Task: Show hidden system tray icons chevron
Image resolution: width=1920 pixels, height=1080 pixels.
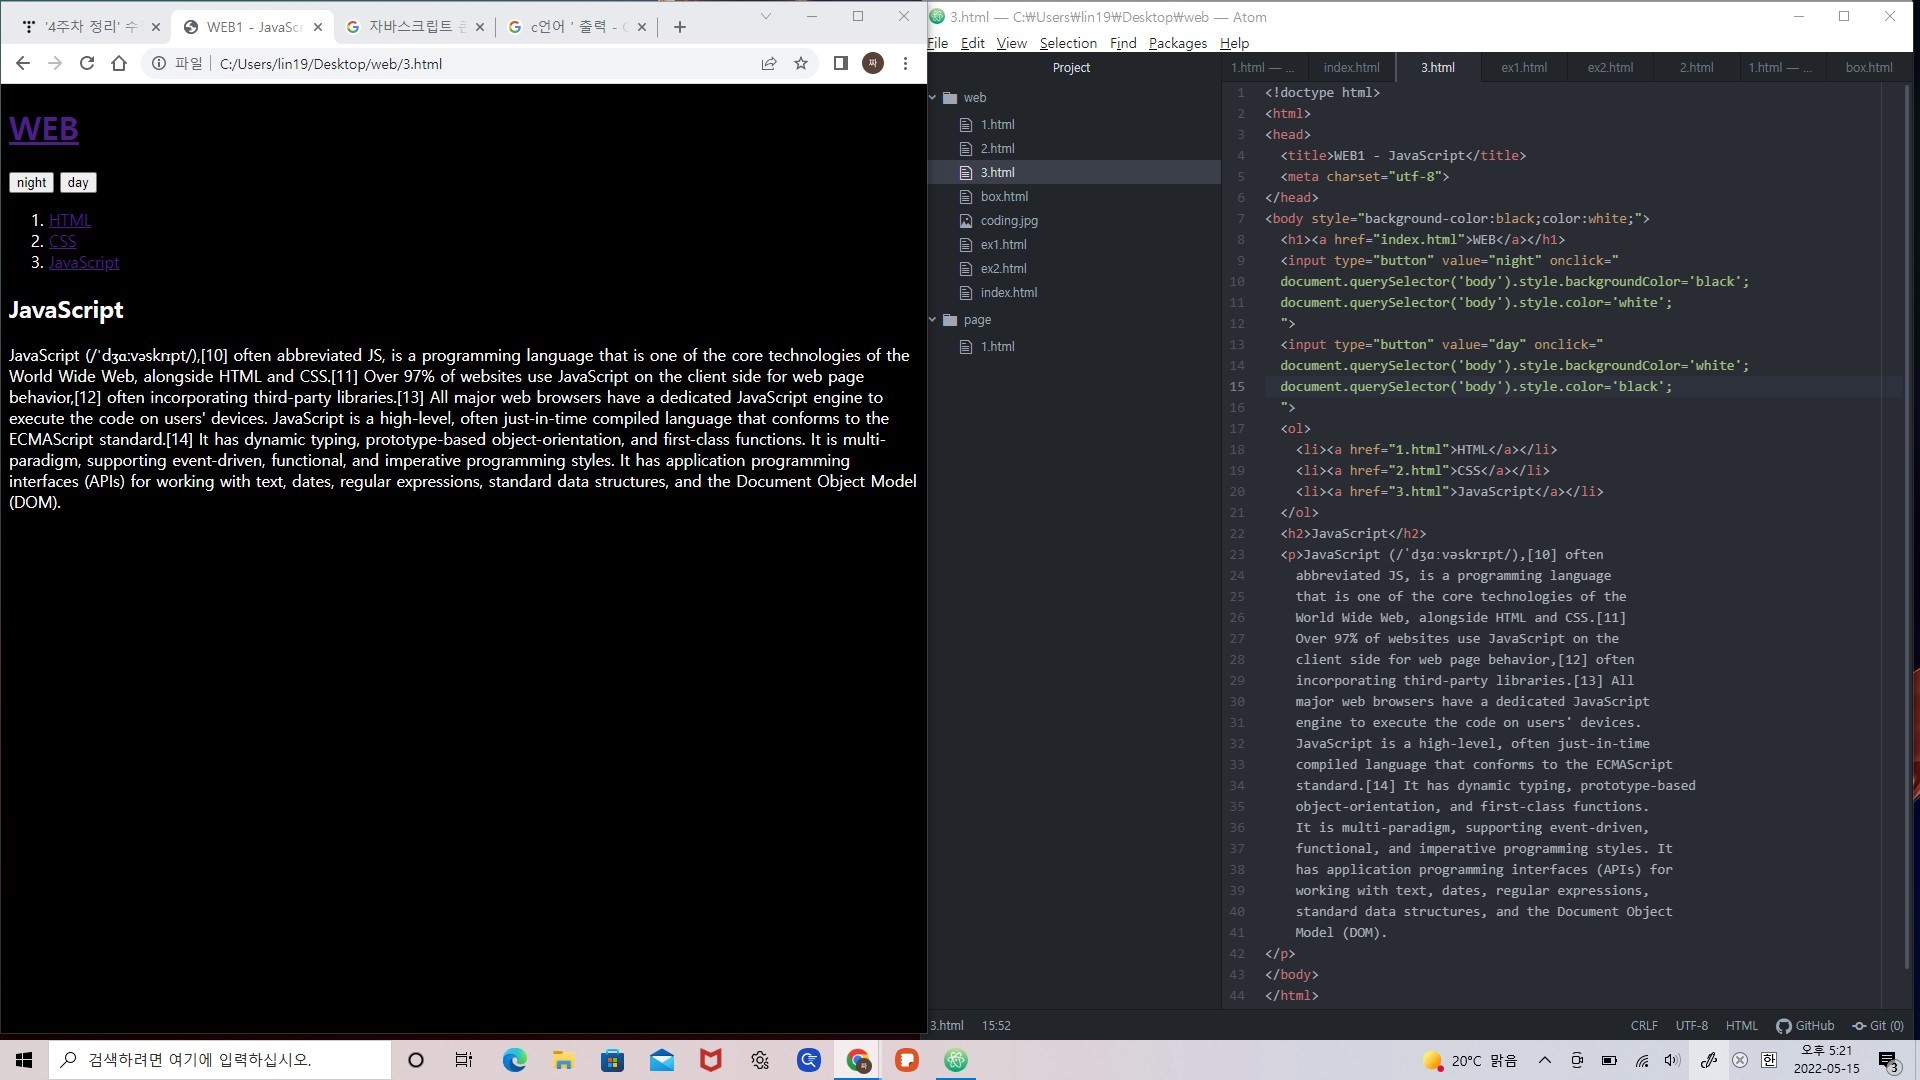Action: click(x=1544, y=1060)
